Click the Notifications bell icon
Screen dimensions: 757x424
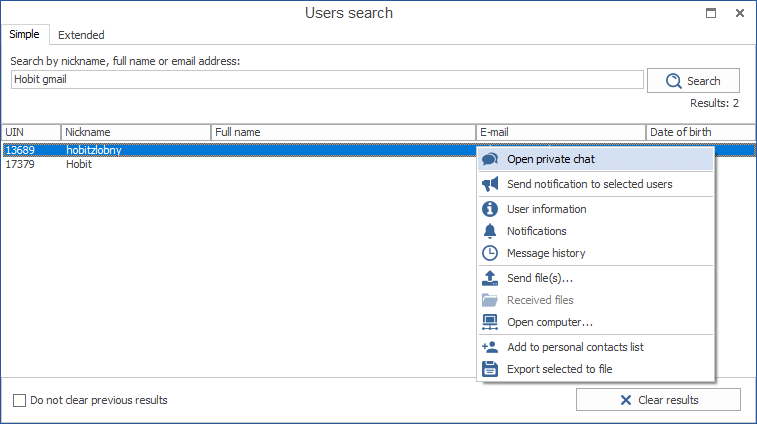(x=490, y=231)
